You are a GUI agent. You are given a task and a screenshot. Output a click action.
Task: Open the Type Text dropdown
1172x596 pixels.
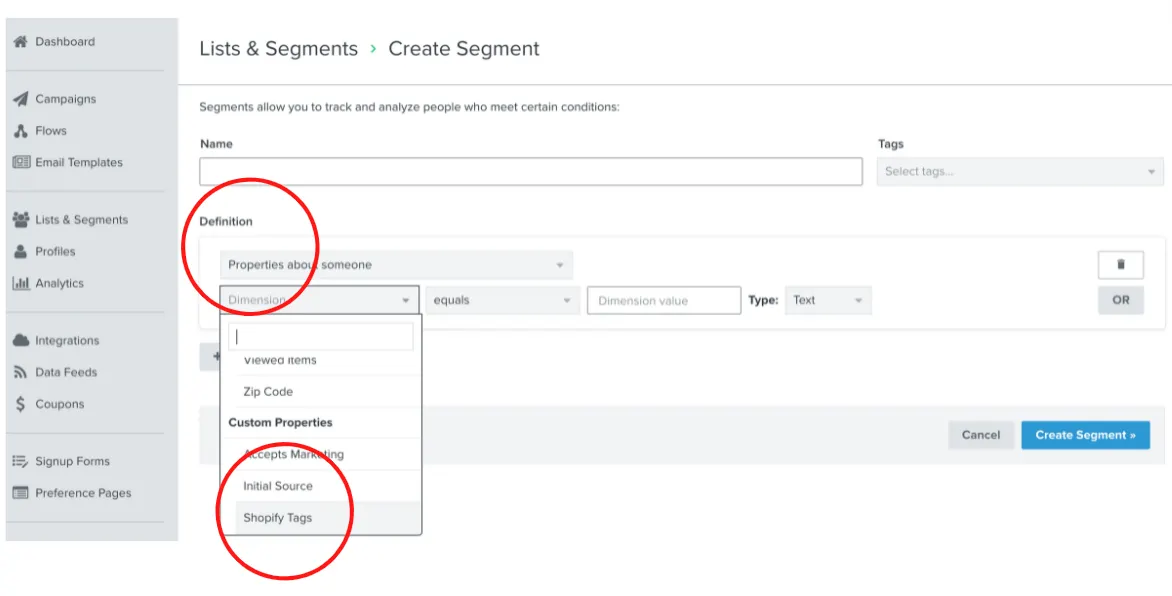click(x=828, y=300)
